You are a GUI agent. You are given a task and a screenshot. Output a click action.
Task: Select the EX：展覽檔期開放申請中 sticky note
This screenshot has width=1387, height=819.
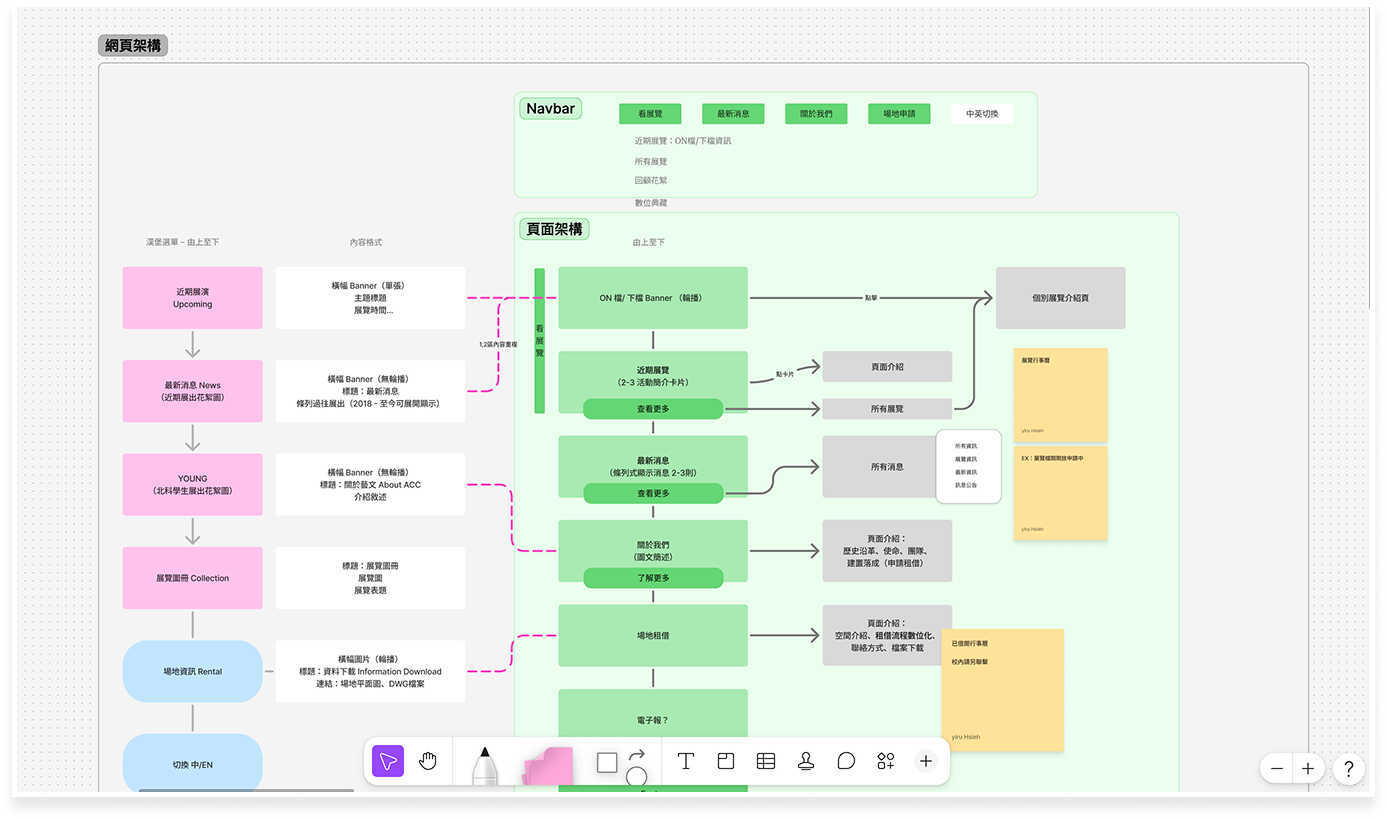point(1061,493)
